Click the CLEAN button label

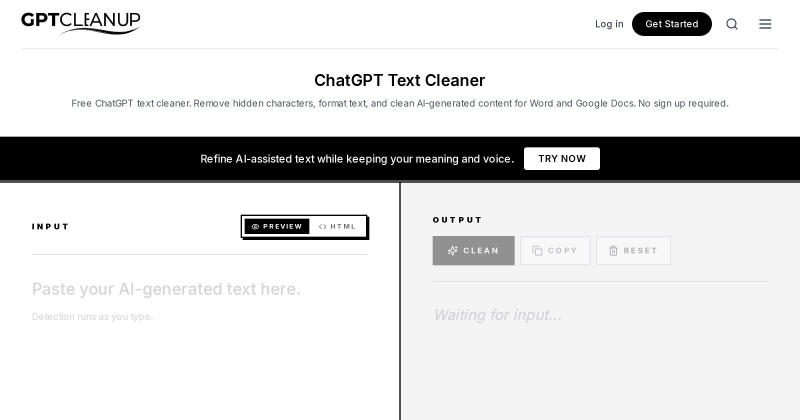coord(481,251)
